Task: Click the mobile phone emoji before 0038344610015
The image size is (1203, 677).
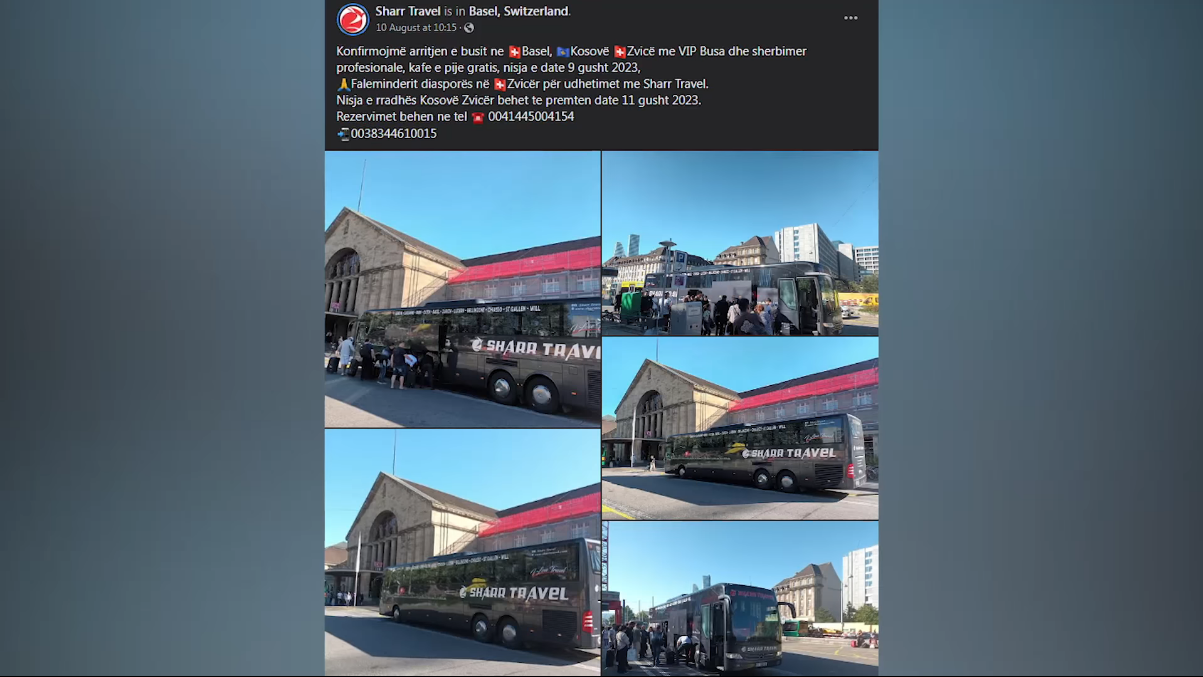Action: click(x=343, y=133)
